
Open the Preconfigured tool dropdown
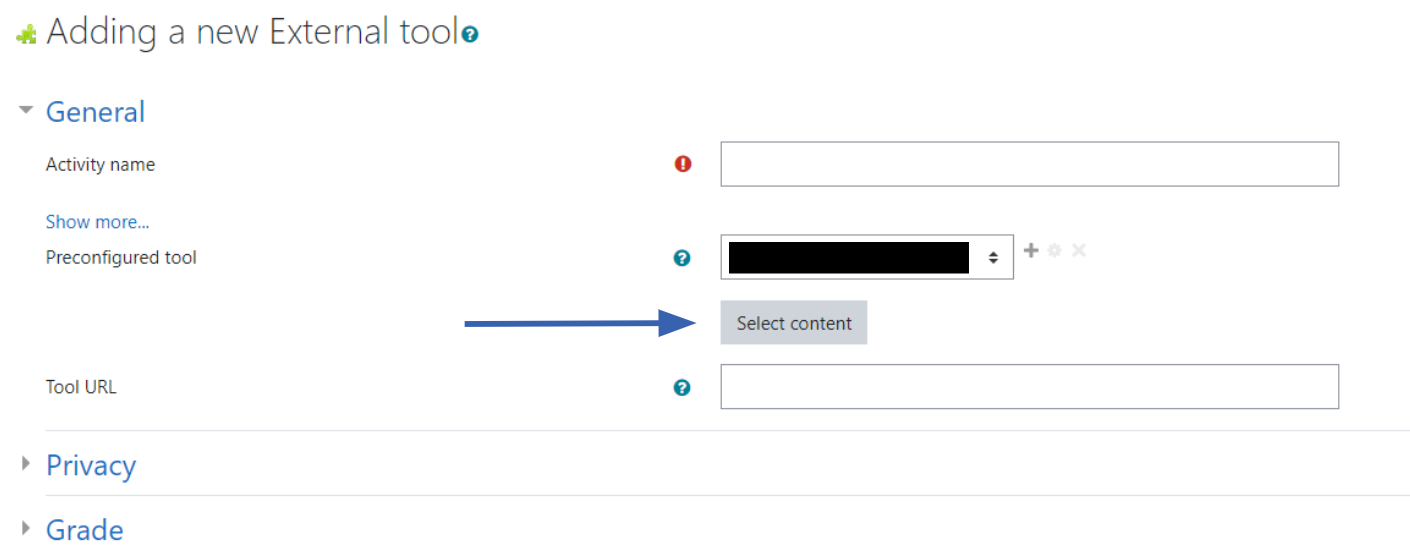tap(866, 258)
